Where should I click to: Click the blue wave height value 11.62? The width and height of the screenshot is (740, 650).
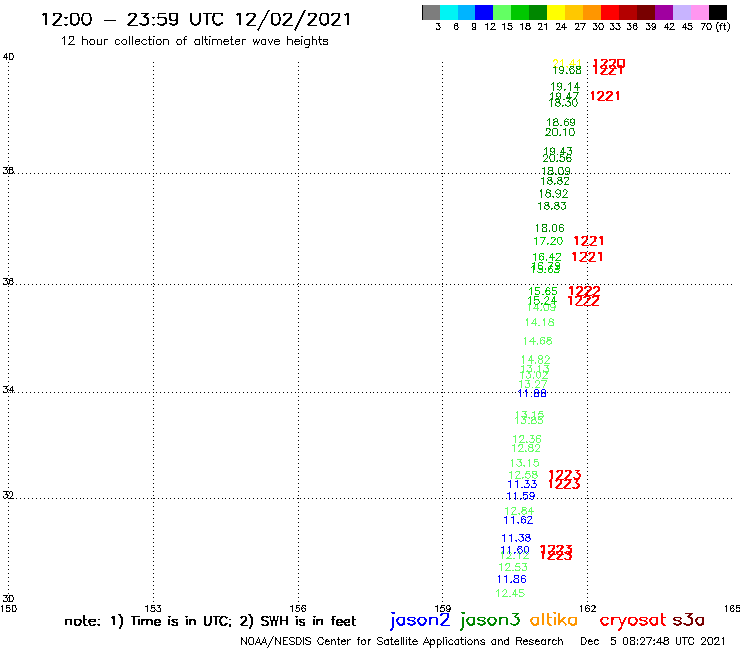[518, 520]
